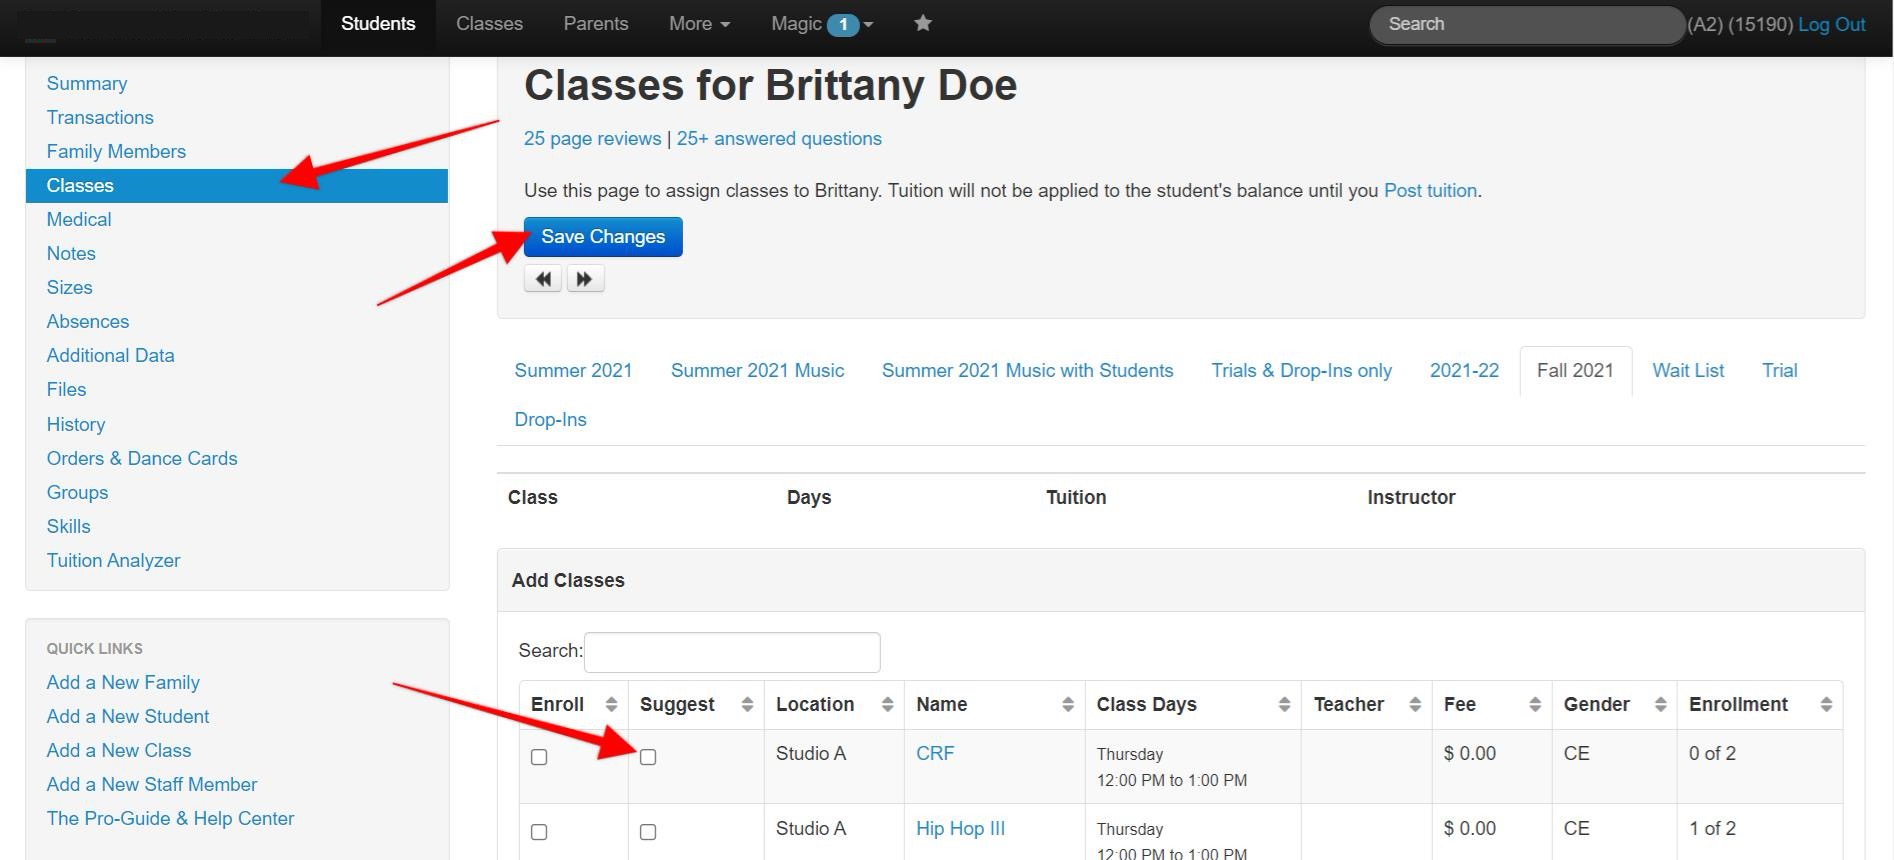The width and height of the screenshot is (1894, 860).
Task: Click the Add Classes search field
Action: point(732,652)
